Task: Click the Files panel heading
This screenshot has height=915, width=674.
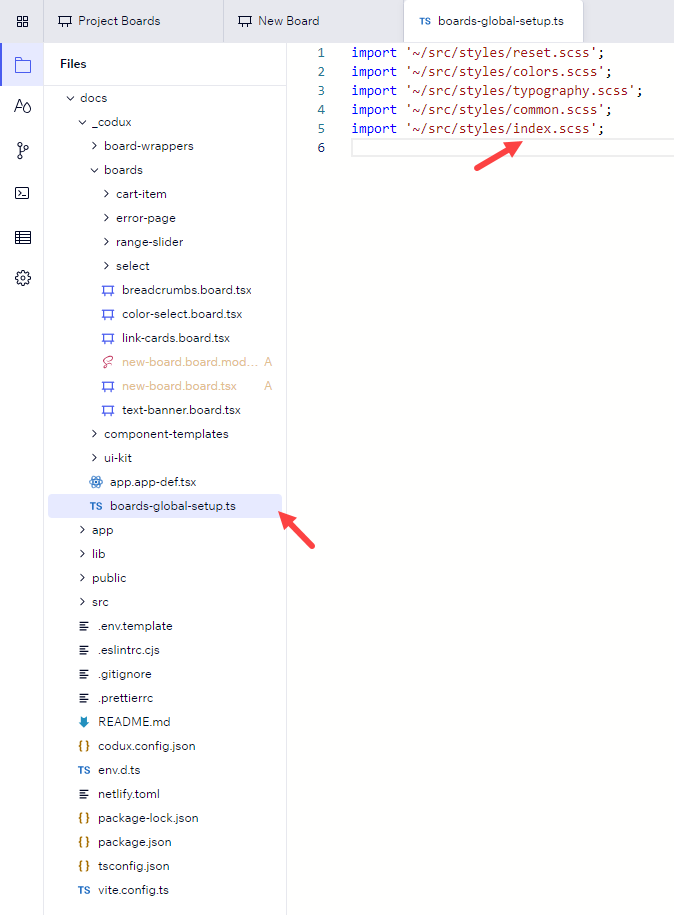Action: (x=73, y=64)
